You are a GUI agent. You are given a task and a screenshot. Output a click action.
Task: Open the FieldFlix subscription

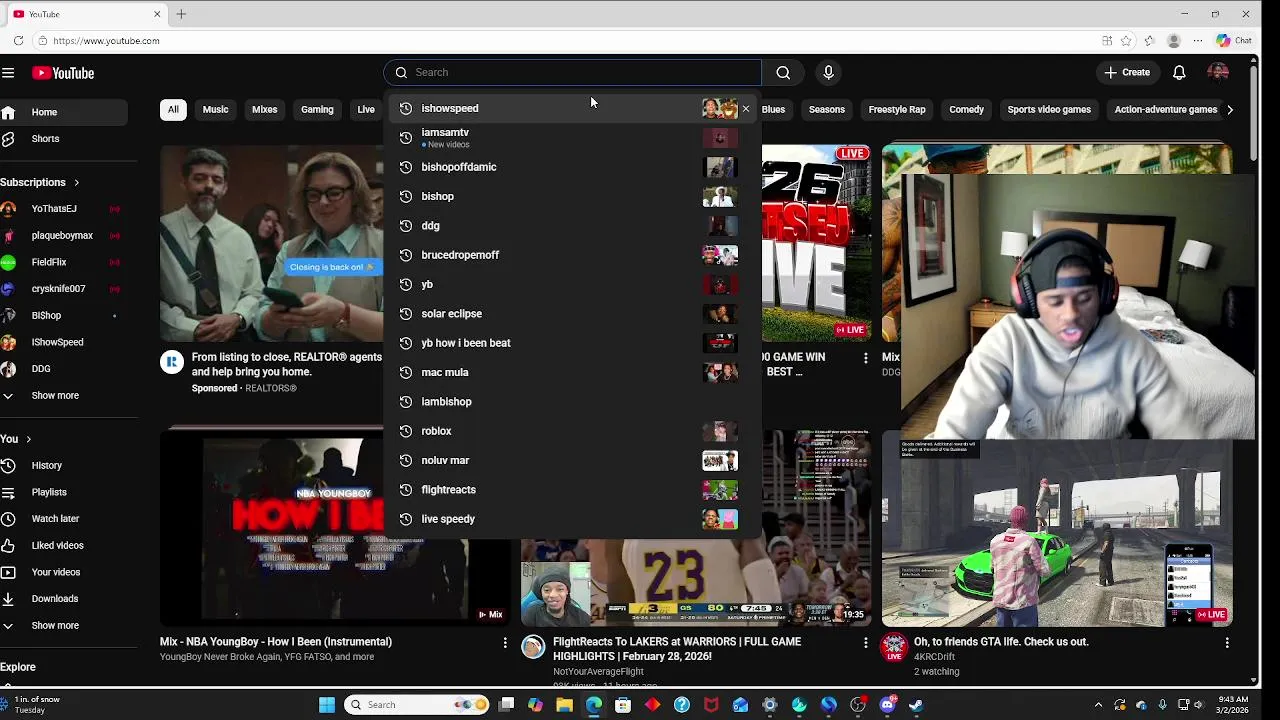(x=49, y=262)
